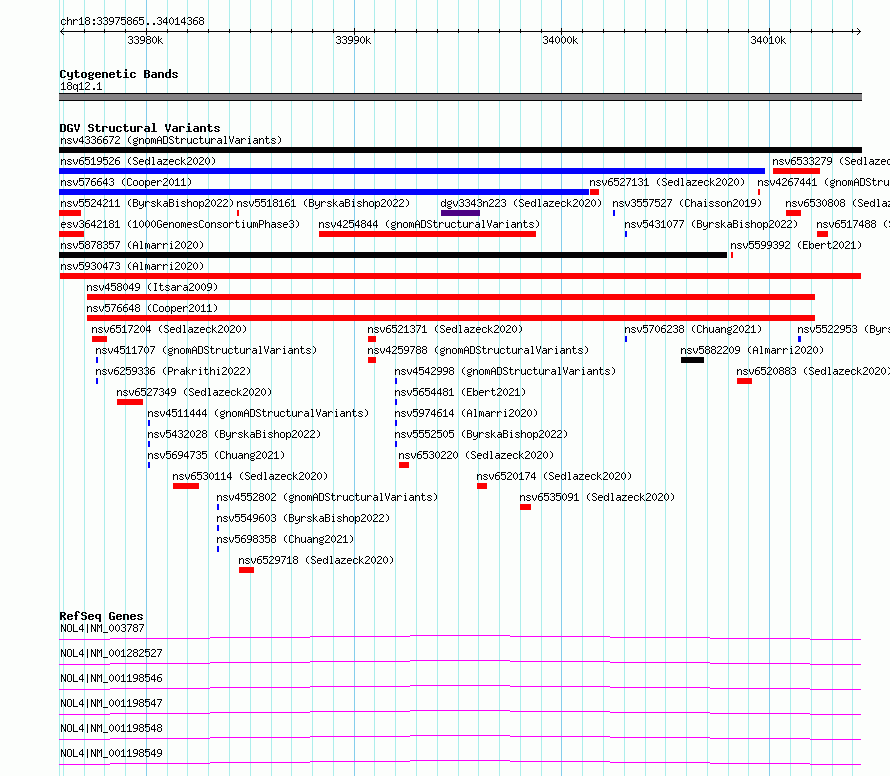Screen dimensions: 890x776
Task: Click the nsv5974614 Almarri2020 label
Action: click(466, 413)
